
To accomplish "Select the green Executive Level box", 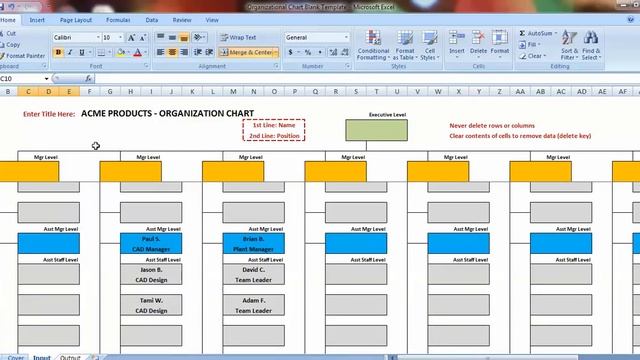I will 376,130.
